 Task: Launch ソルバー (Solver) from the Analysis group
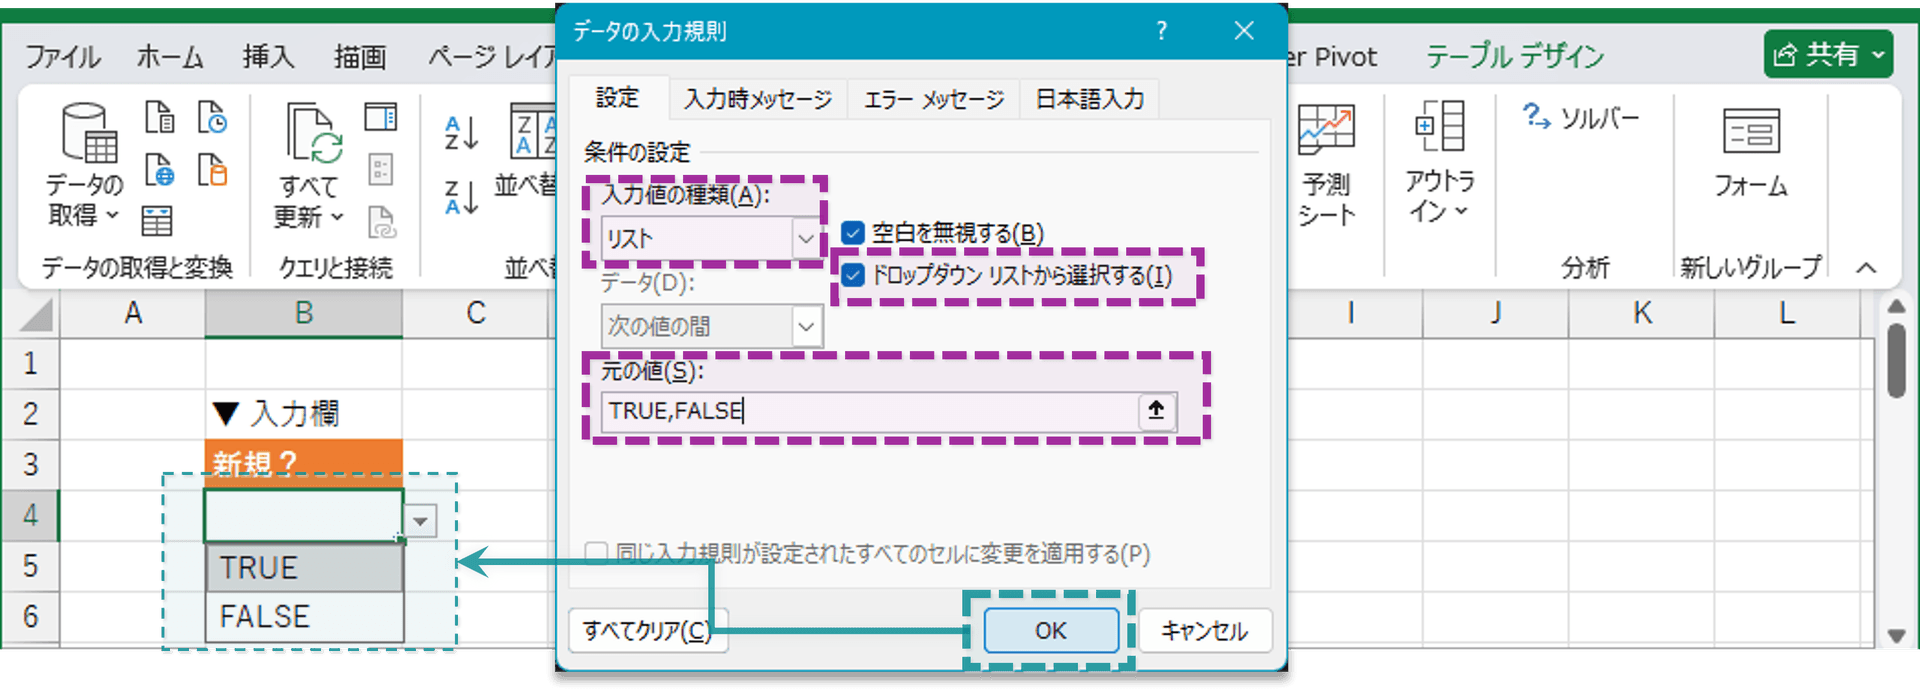click(x=1581, y=118)
